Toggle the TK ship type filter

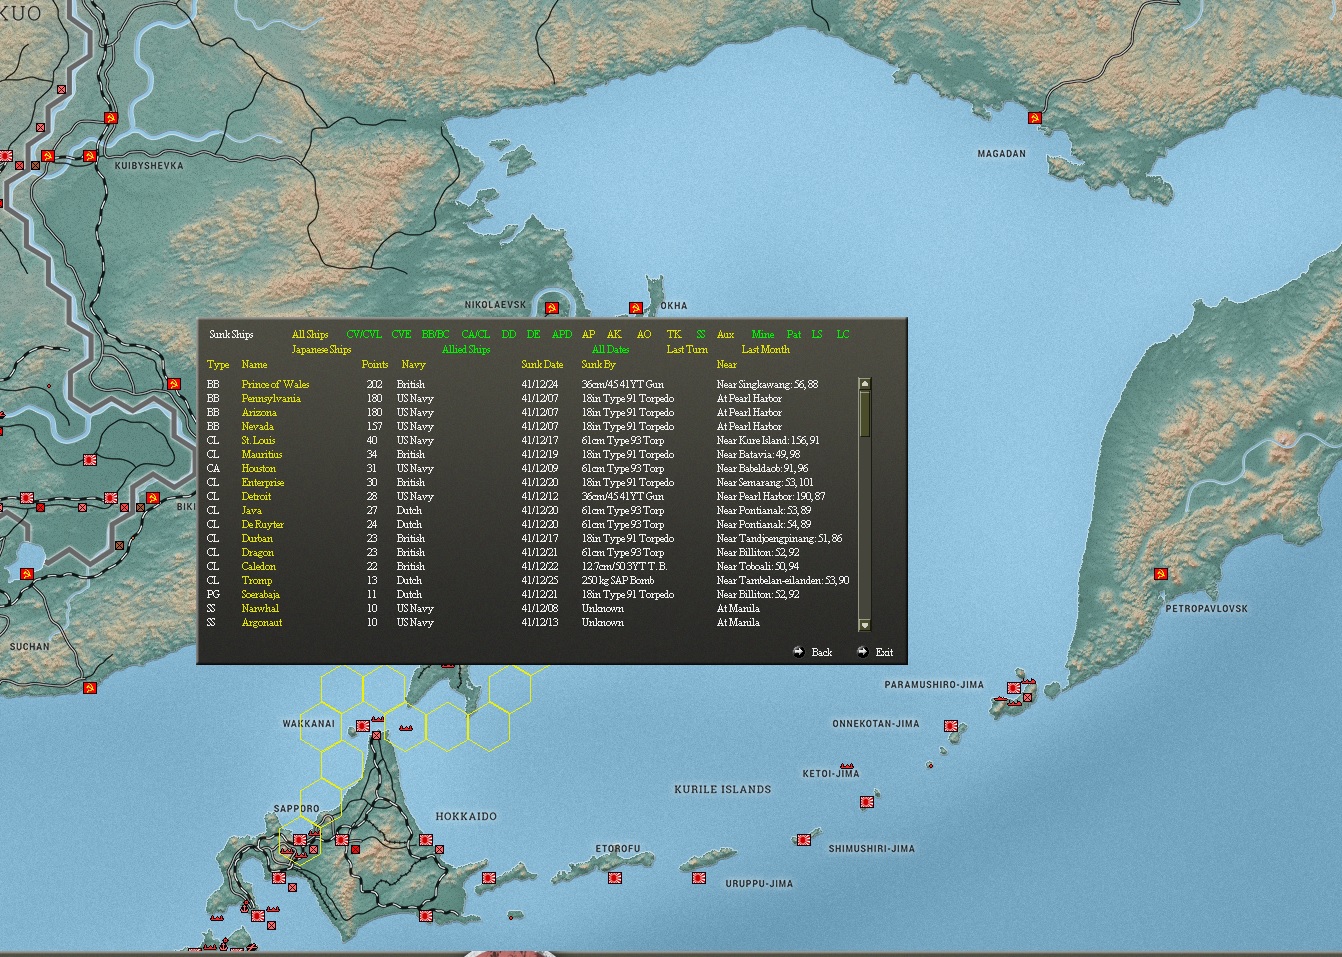(x=674, y=334)
